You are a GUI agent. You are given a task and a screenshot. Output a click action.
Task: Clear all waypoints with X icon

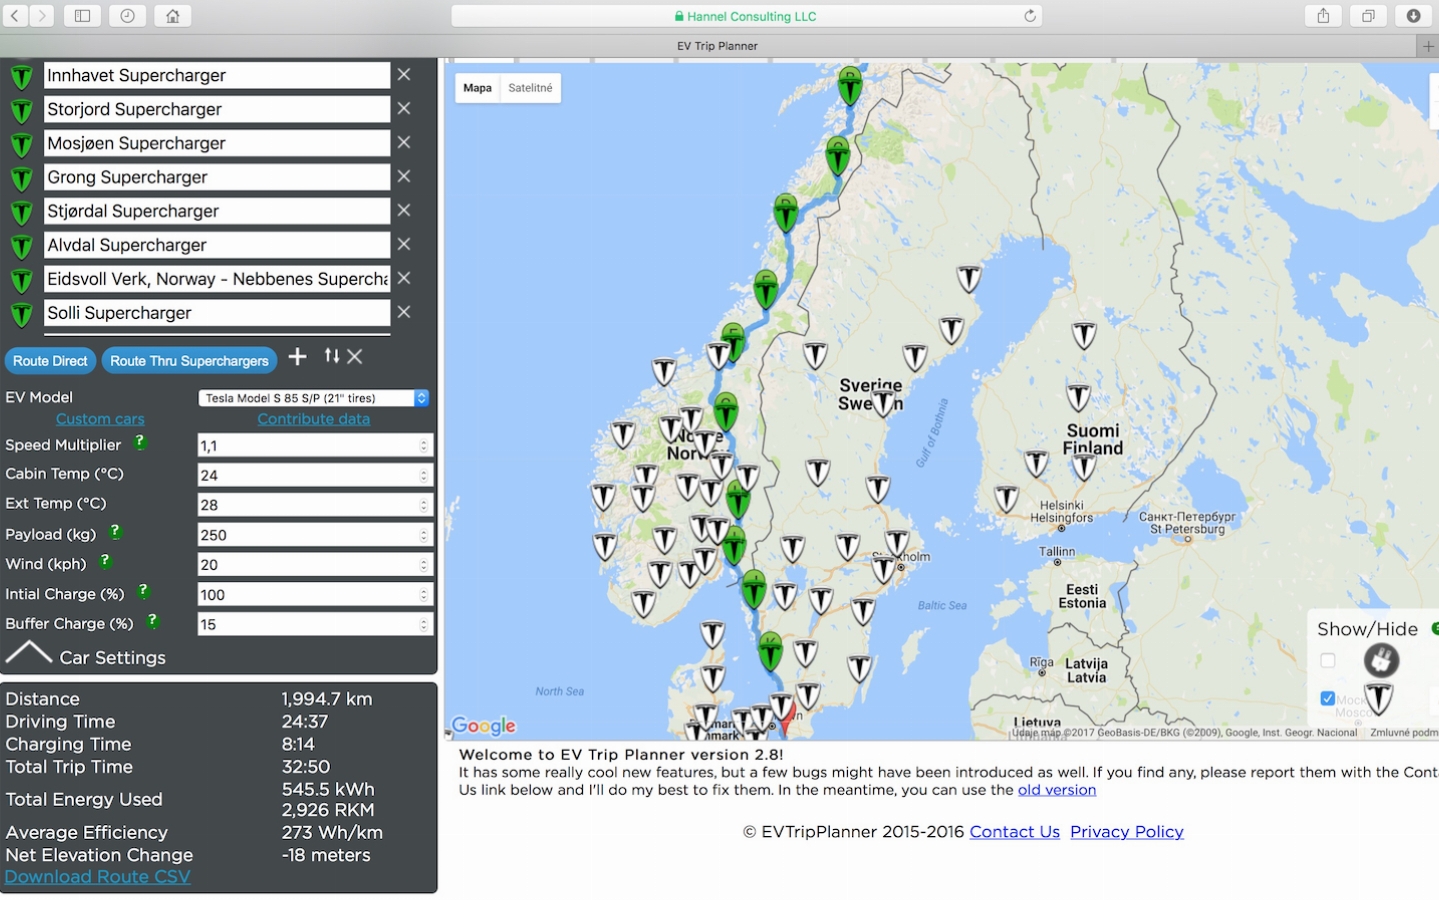[x=355, y=357]
